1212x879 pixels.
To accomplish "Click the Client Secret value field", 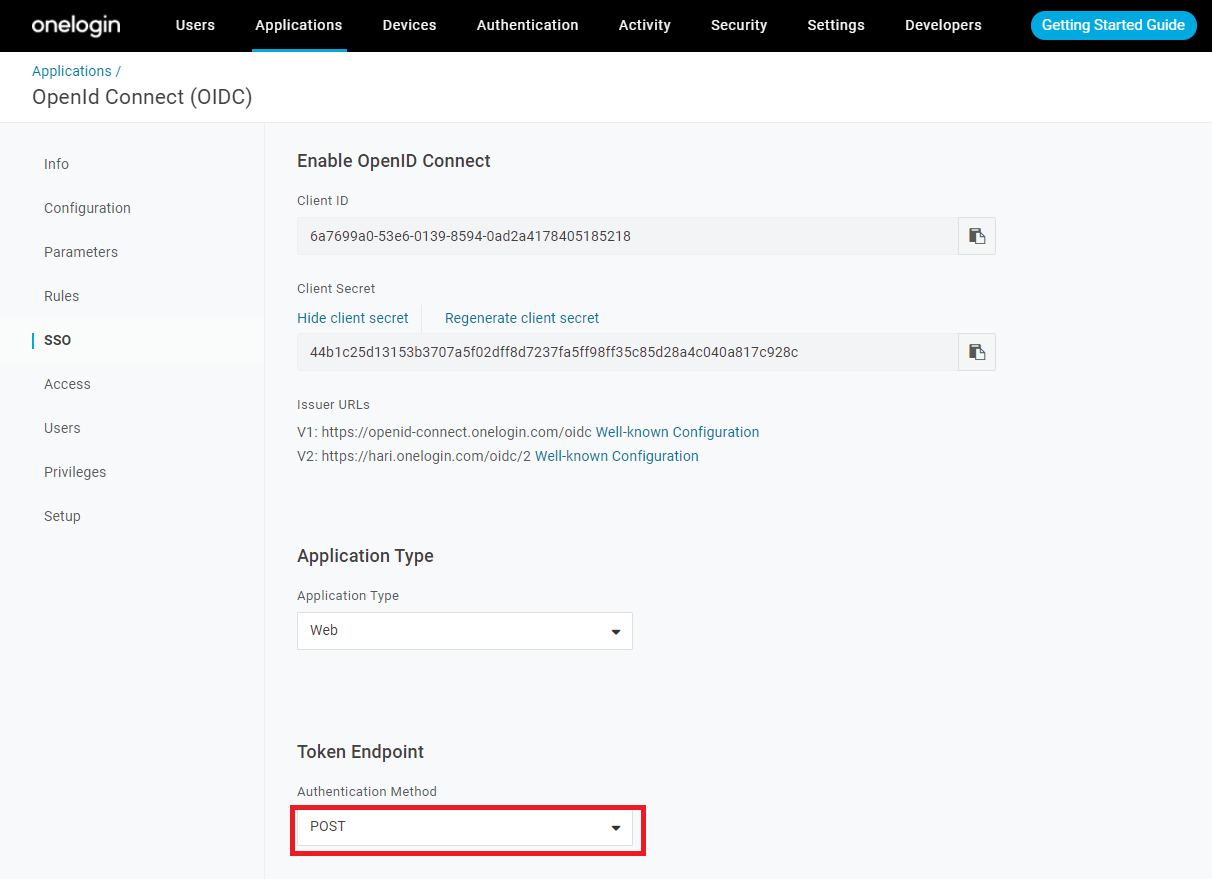I will point(627,352).
